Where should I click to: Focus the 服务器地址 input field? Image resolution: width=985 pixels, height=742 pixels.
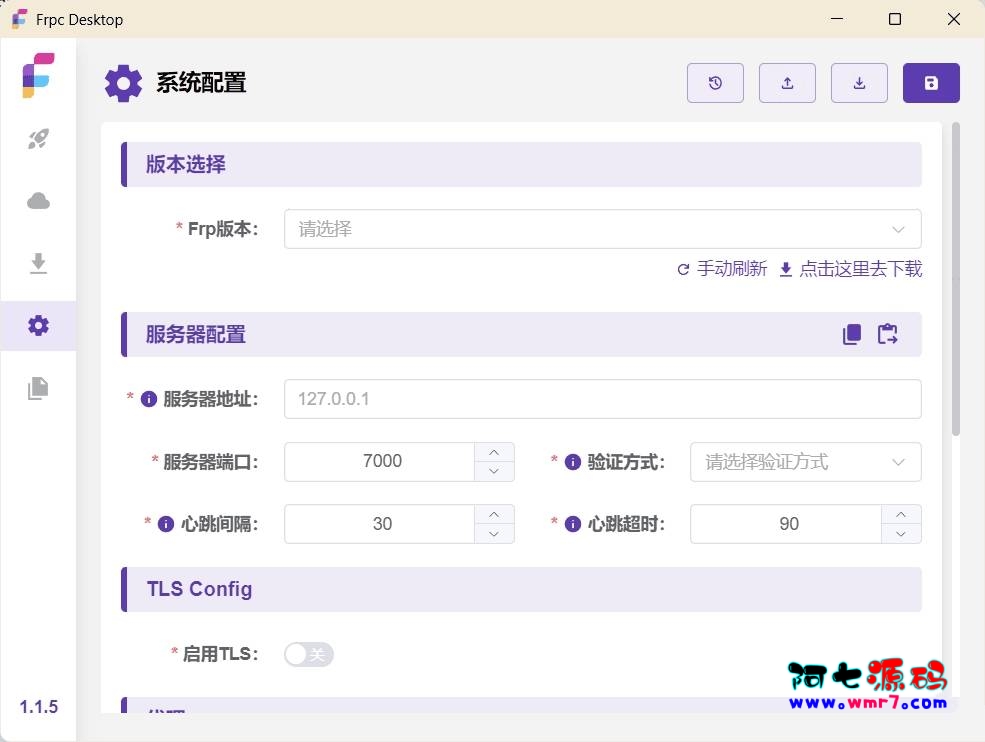[x=602, y=399]
